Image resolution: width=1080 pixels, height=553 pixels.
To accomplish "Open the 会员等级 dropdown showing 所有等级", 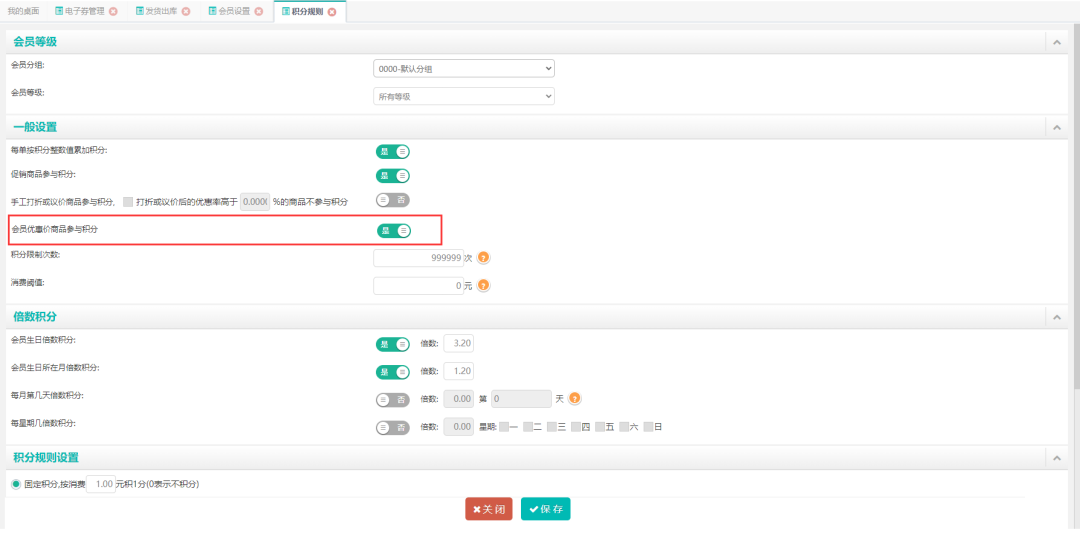I will (x=463, y=97).
